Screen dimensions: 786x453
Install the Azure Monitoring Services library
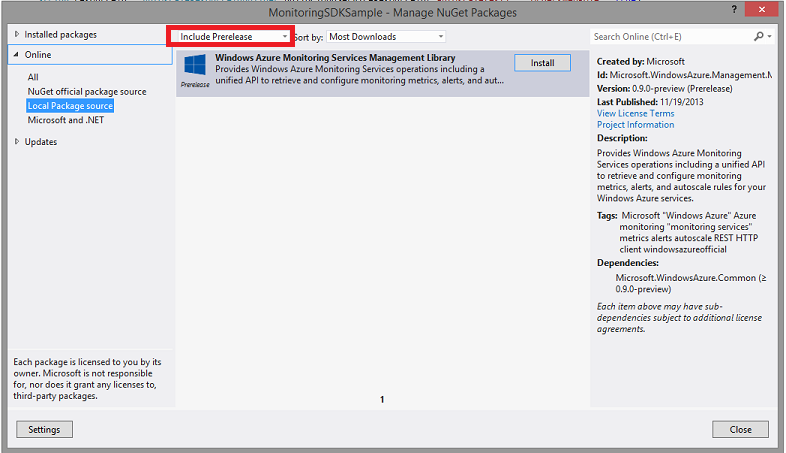pyautogui.click(x=542, y=63)
